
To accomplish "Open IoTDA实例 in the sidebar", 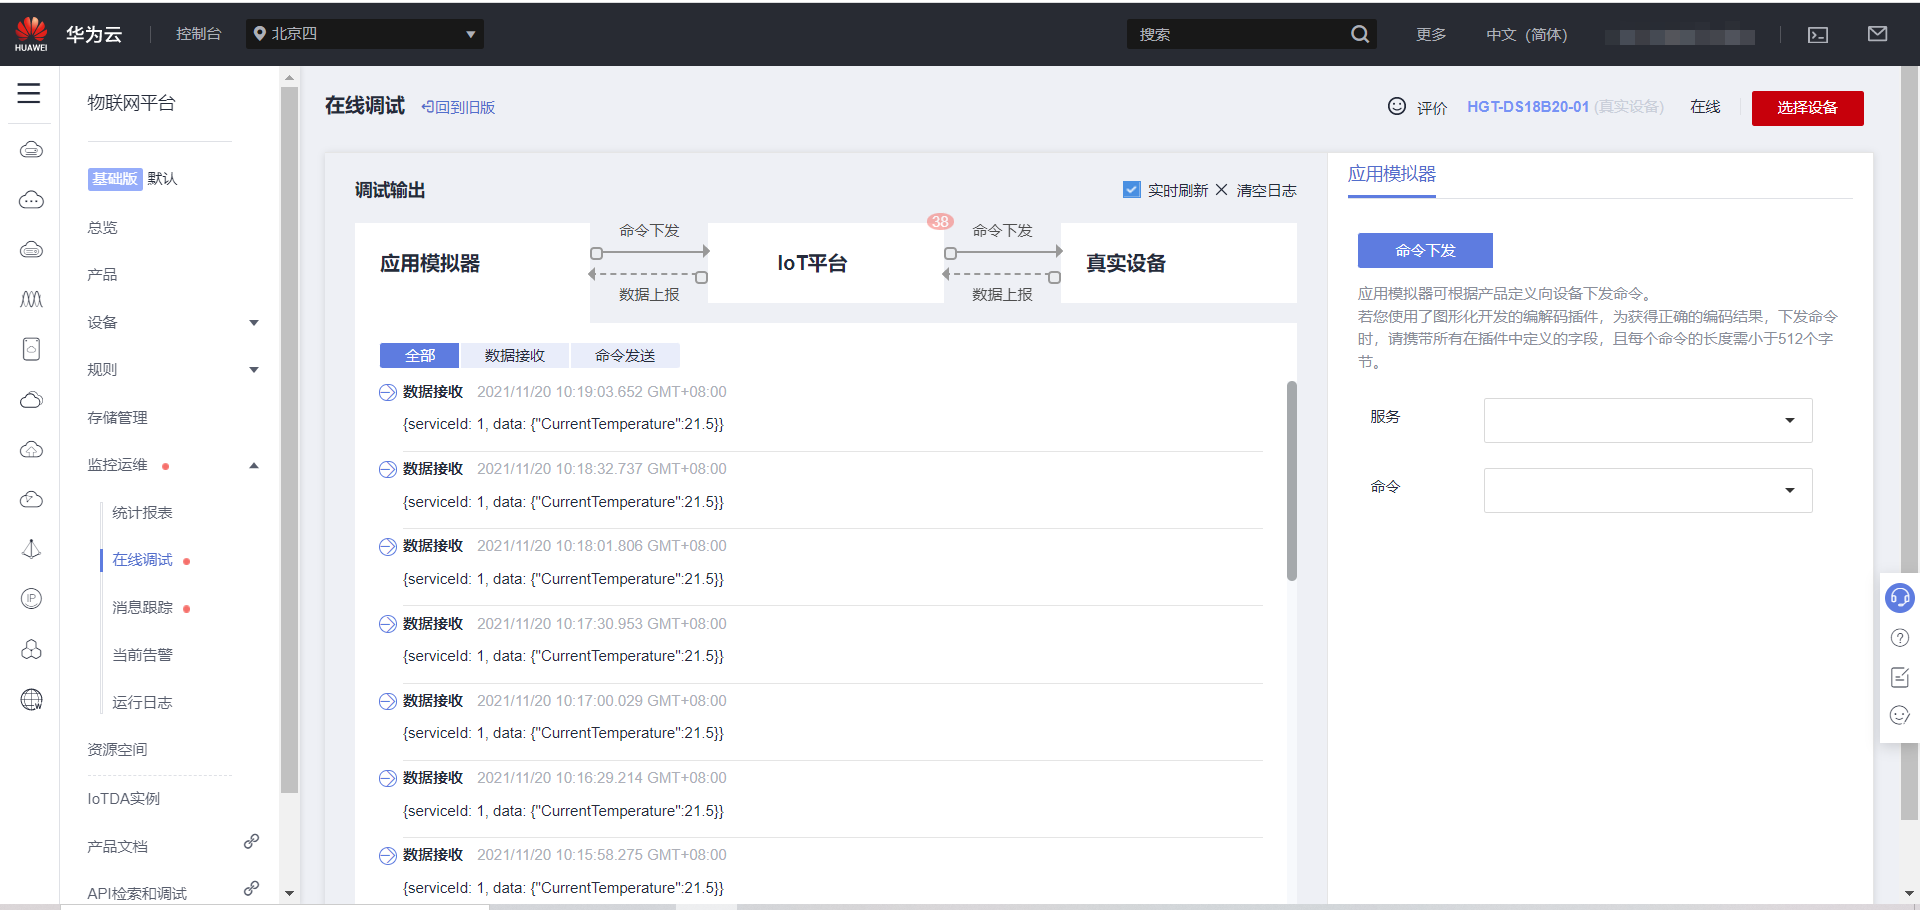I will (x=123, y=798).
